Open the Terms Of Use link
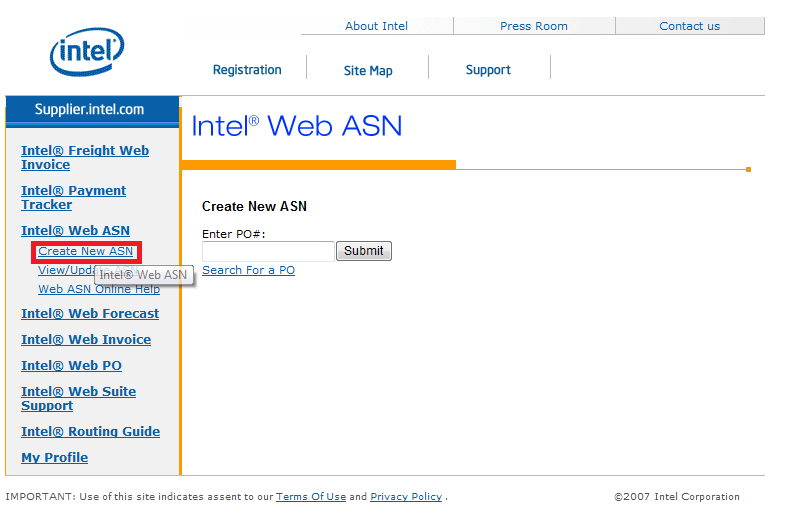This screenshot has height=521, width=795. [x=311, y=497]
